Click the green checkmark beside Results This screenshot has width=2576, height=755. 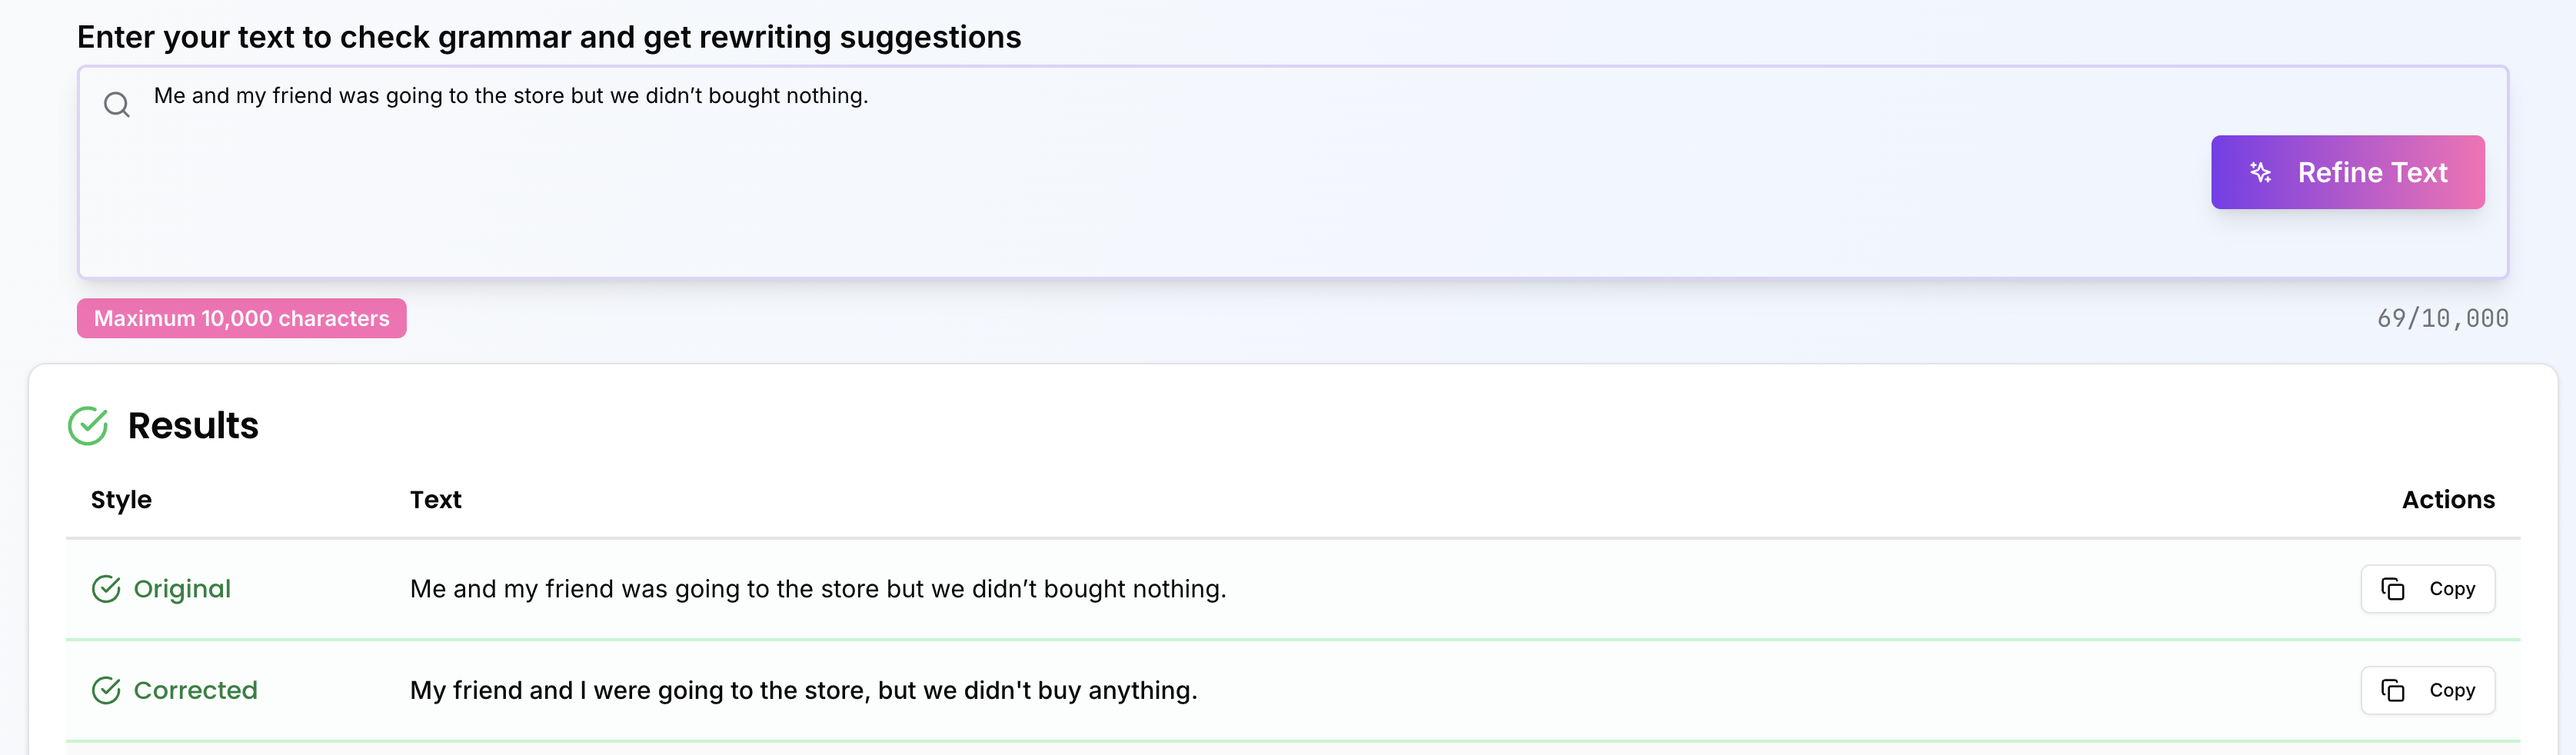pos(88,426)
